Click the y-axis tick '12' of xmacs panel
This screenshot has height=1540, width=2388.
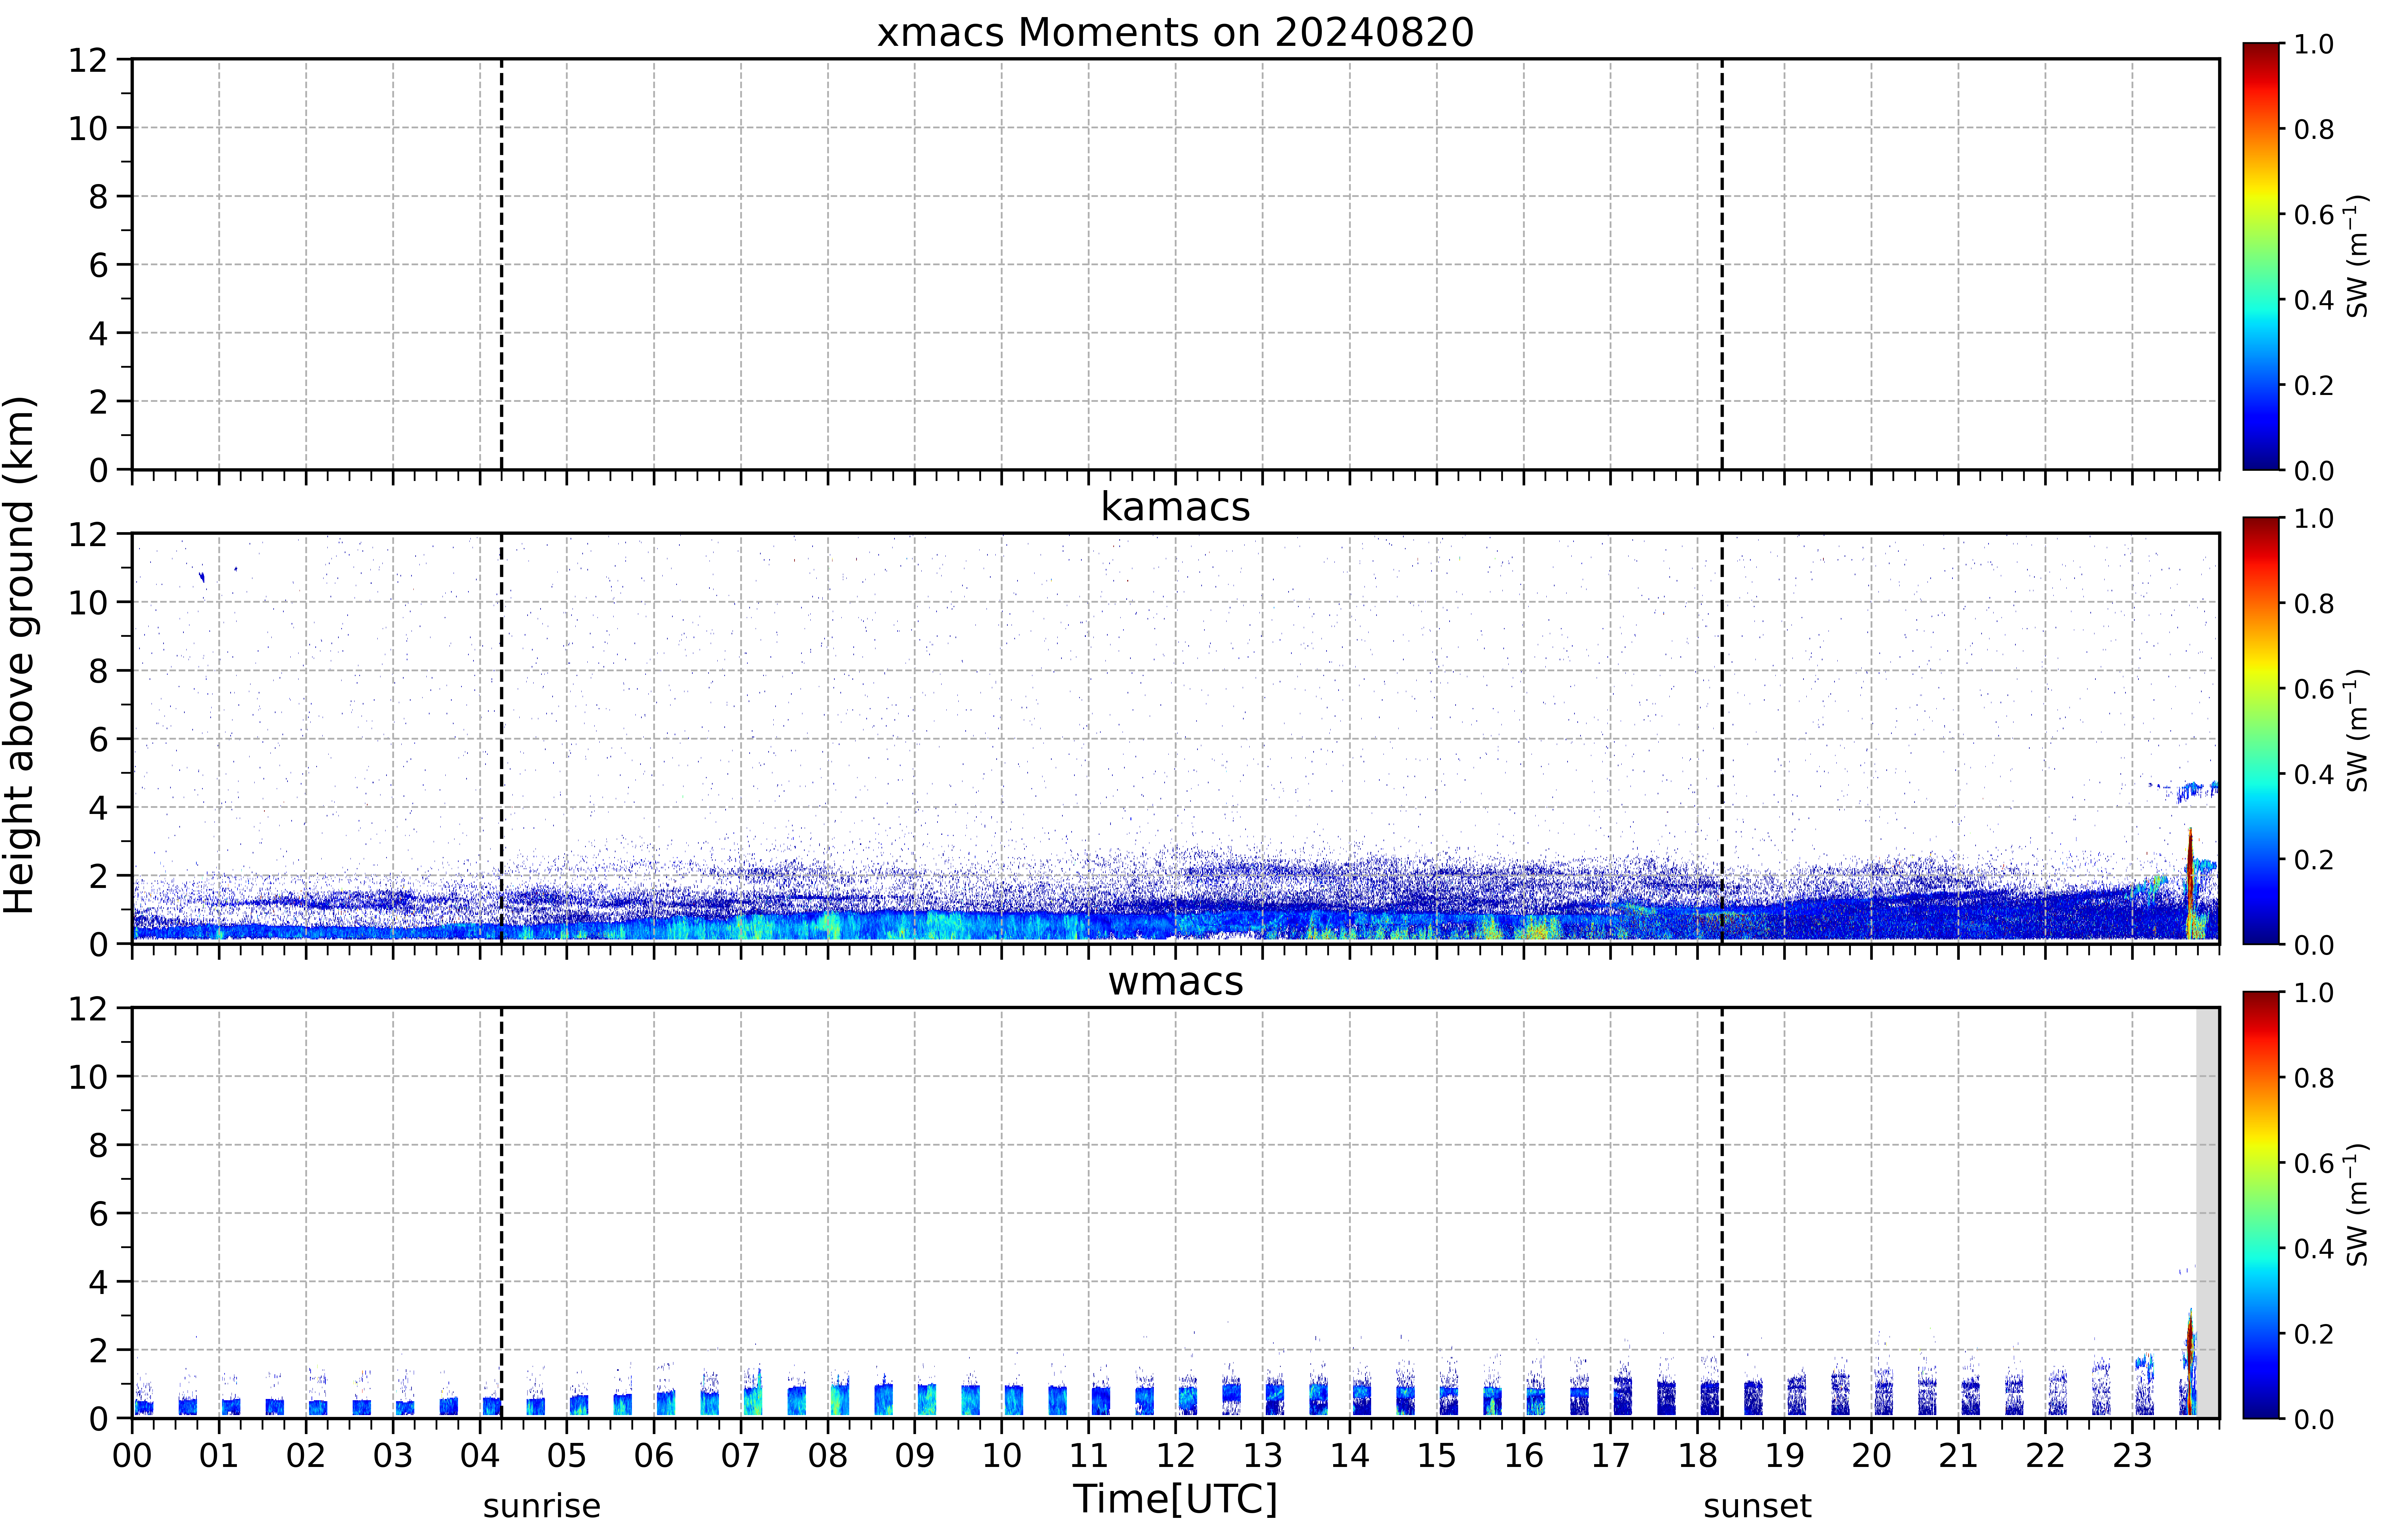(x=88, y=60)
